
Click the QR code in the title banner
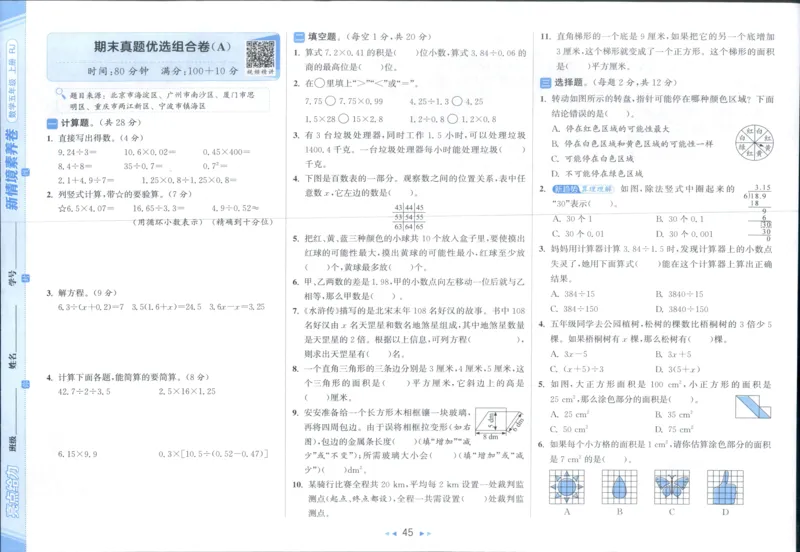pyautogui.click(x=260, y=55)
